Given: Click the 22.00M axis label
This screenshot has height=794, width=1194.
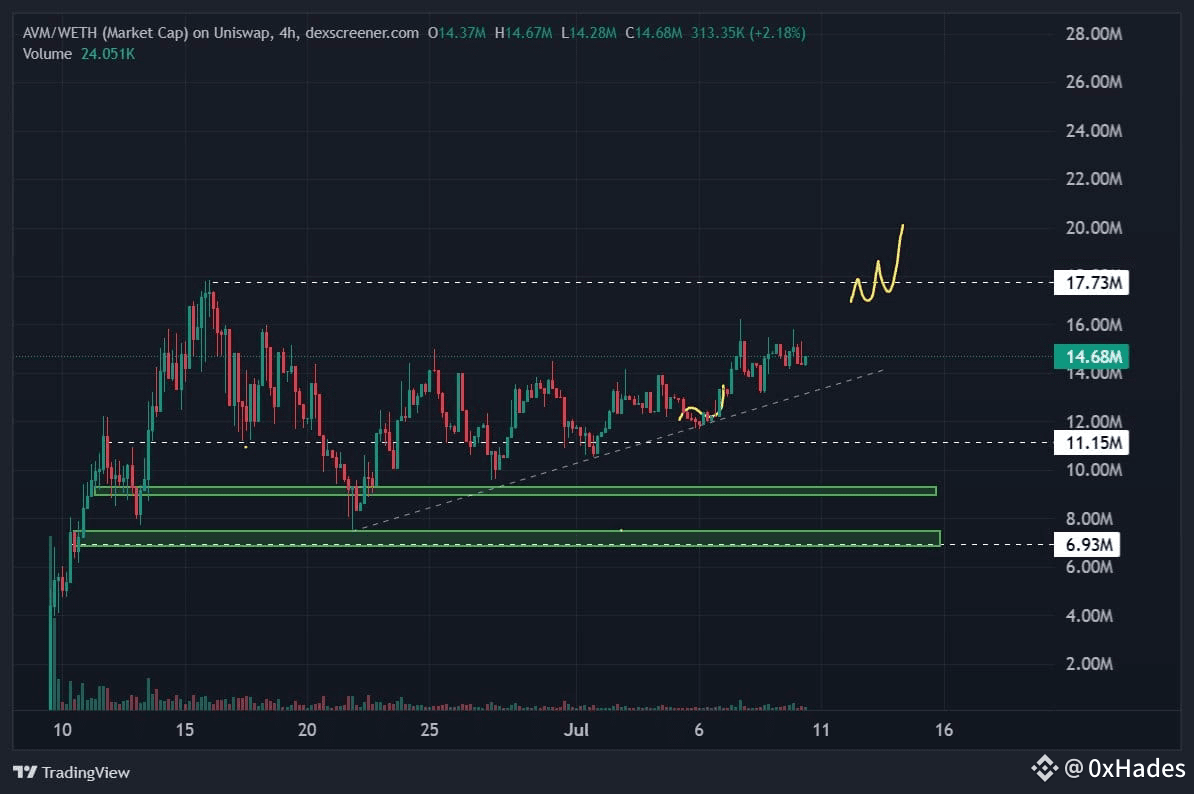Looking at the screenshot, I should click(1093, 179).
